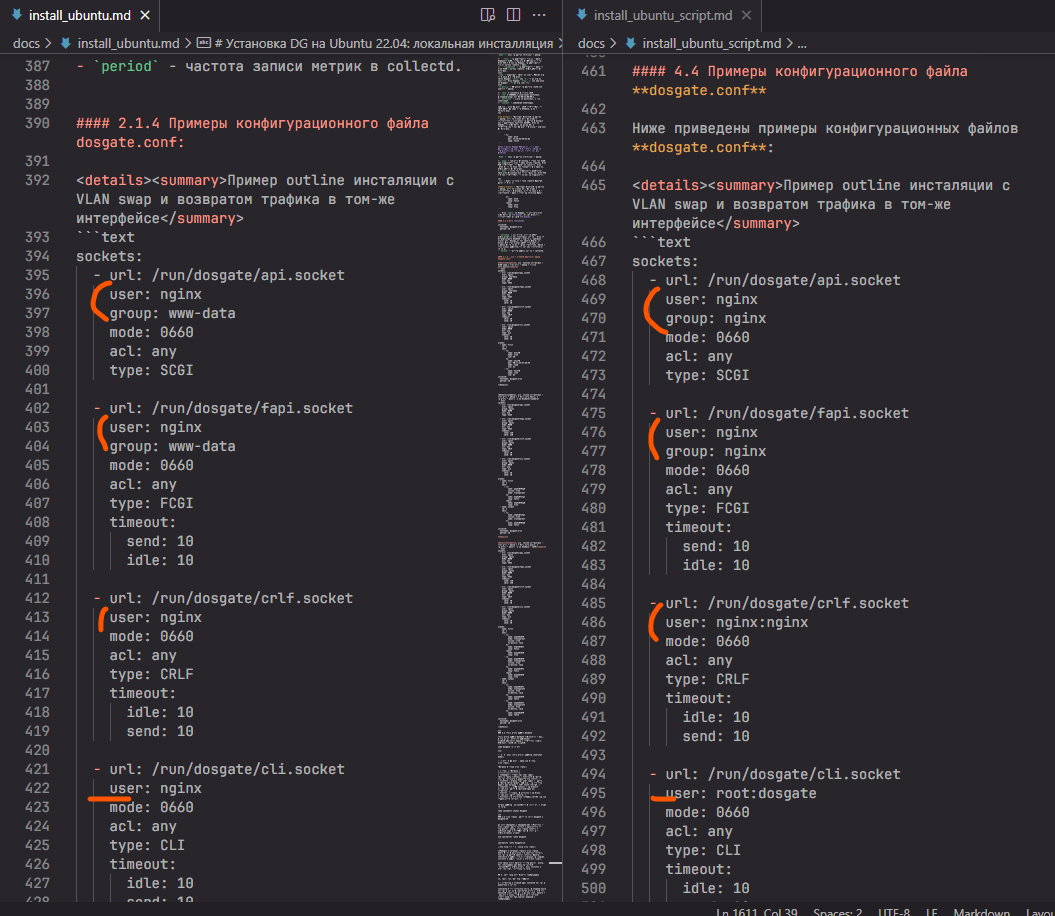
Task: Open the More Actions ellipsis menu
Action: click(539, 15)
